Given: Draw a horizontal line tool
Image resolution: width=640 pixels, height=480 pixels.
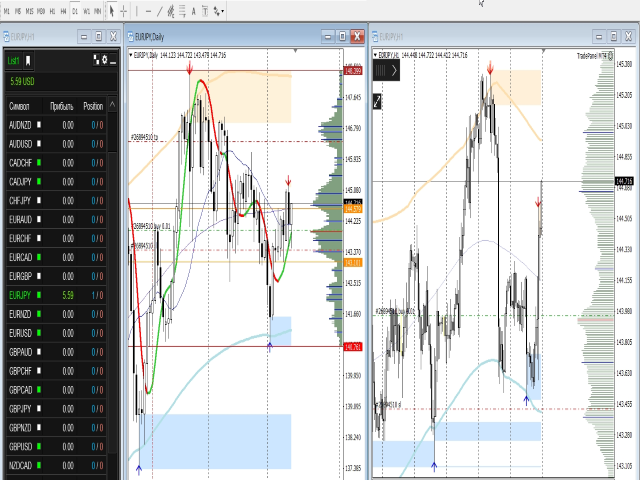Looking at the screenshot, I should 148,11.
